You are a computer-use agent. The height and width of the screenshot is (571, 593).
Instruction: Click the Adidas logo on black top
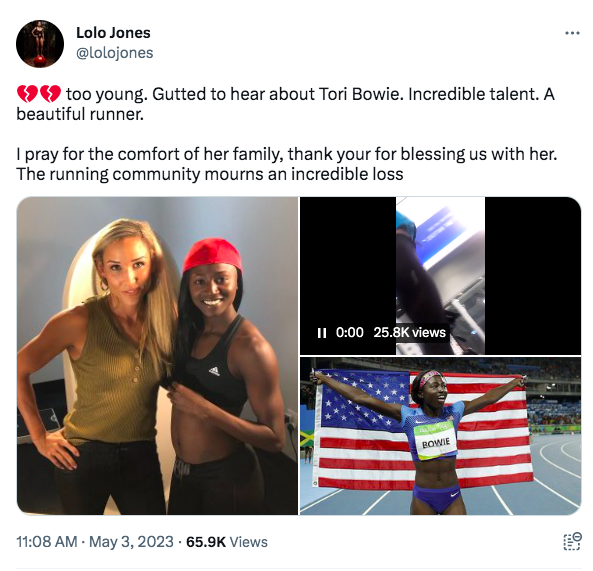tap(214, 371)
